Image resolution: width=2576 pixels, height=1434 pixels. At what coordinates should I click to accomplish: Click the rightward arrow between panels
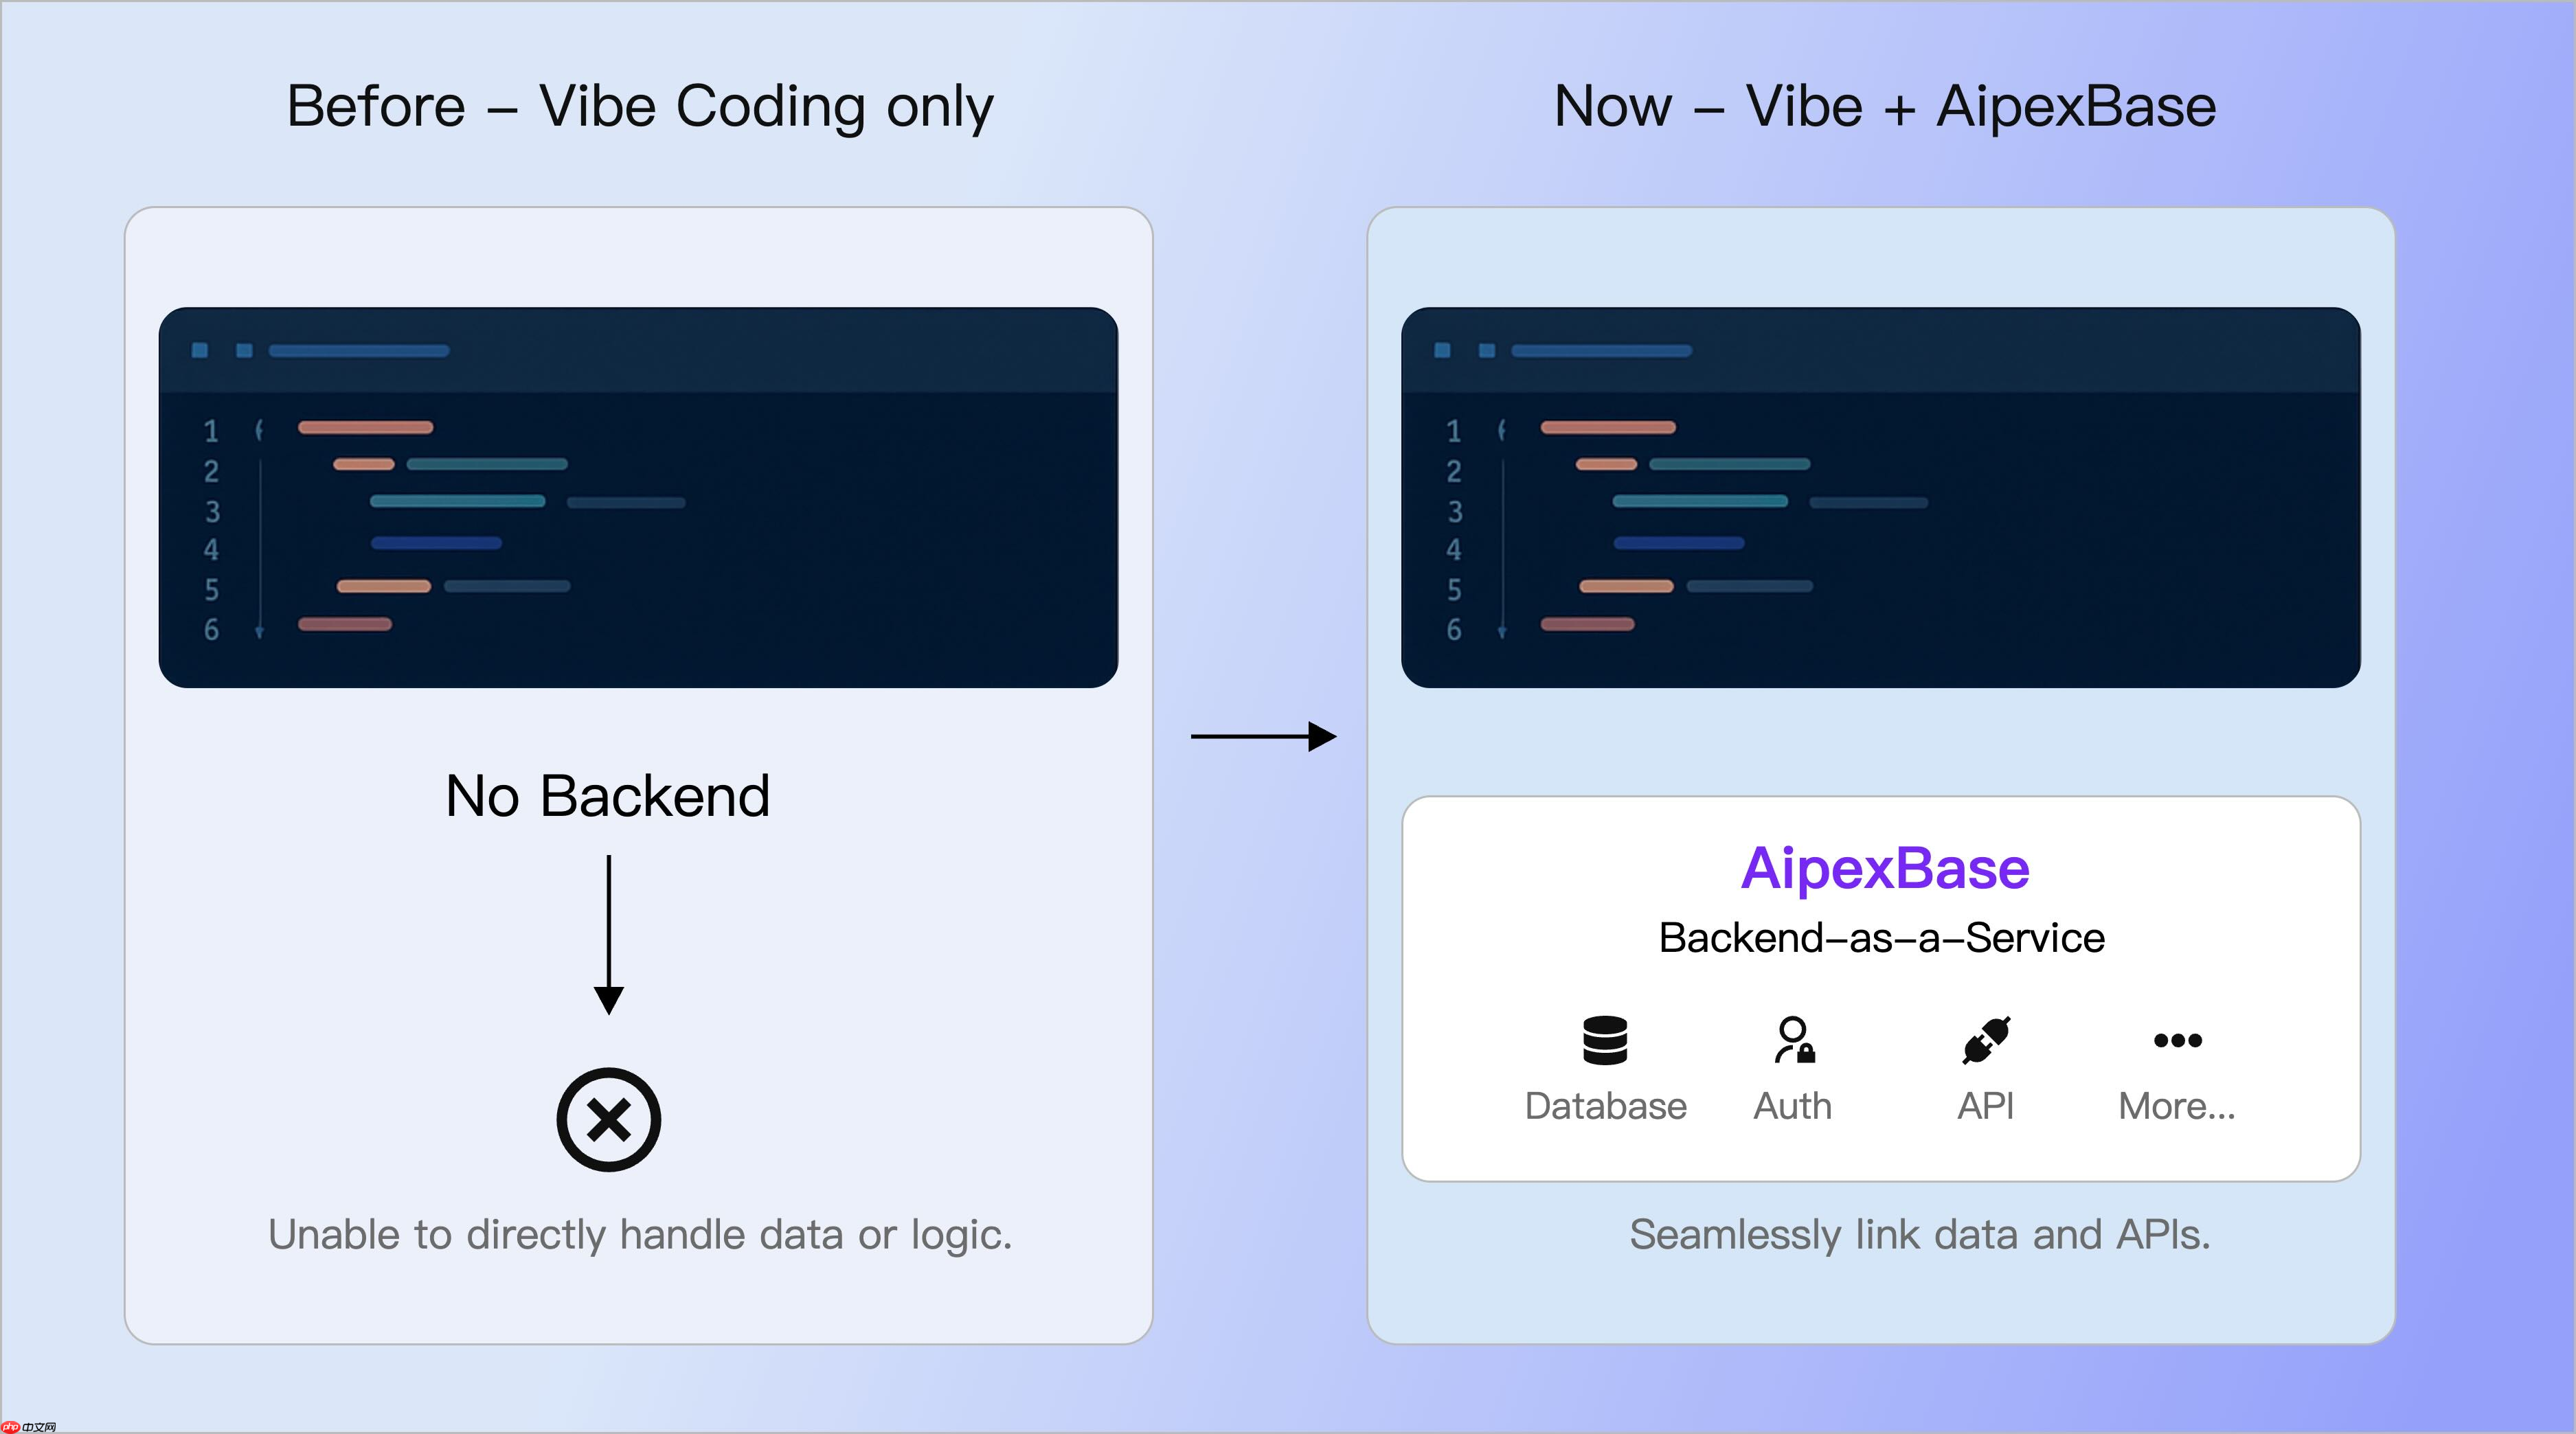coord(1262,736)
